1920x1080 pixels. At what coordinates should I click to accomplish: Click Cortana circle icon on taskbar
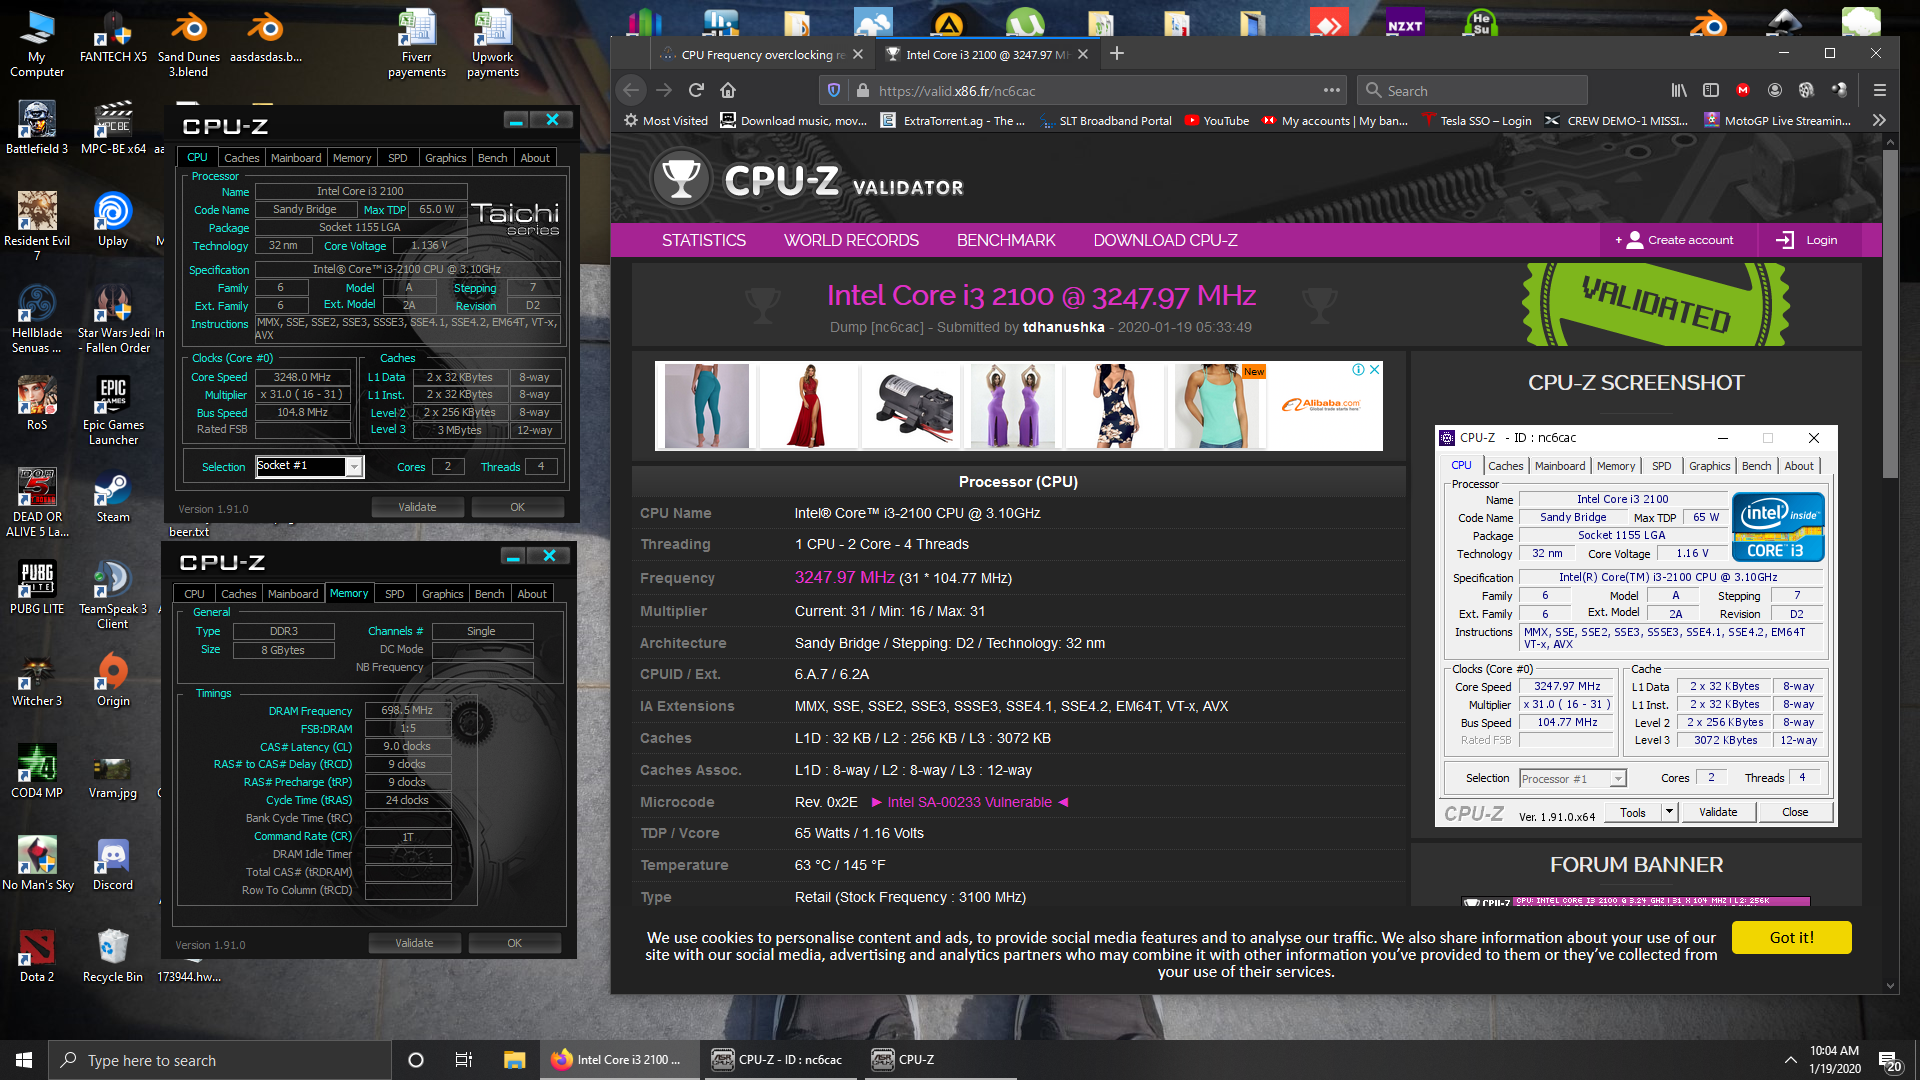click(416, 1060)
